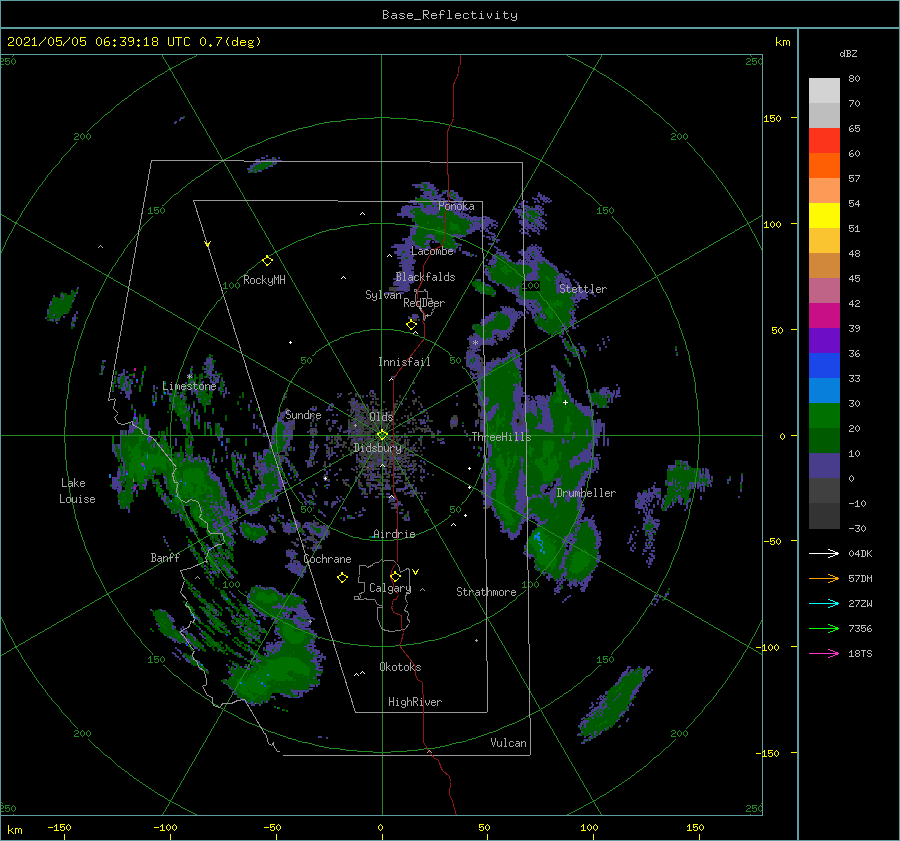Click the Banff label

[165, 558]
